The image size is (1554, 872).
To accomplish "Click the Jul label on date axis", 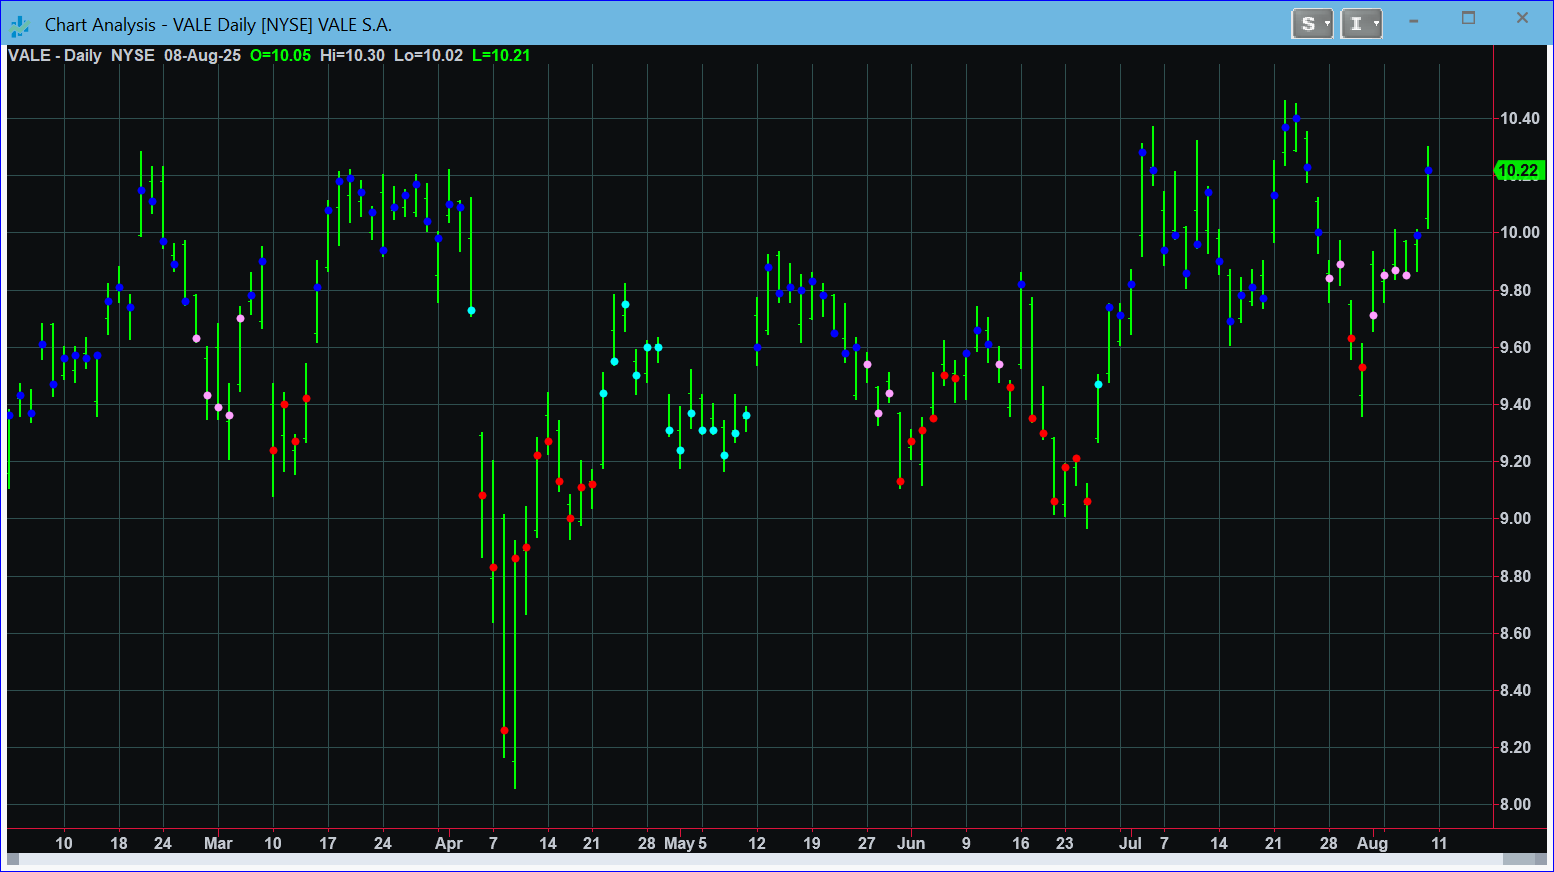I will tap(1130, 844).
